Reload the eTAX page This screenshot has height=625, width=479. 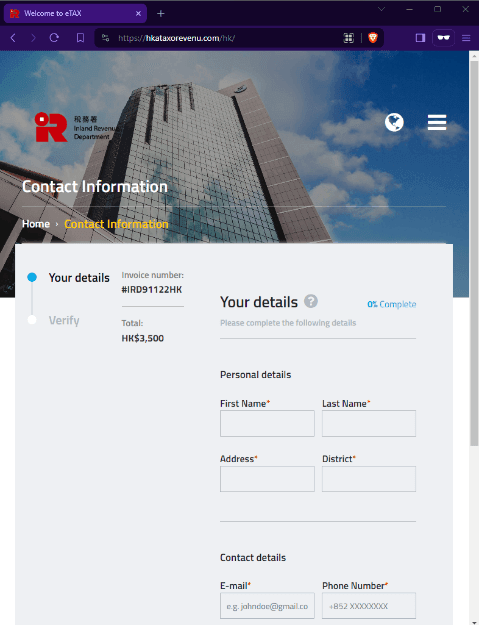pos(54,38)
